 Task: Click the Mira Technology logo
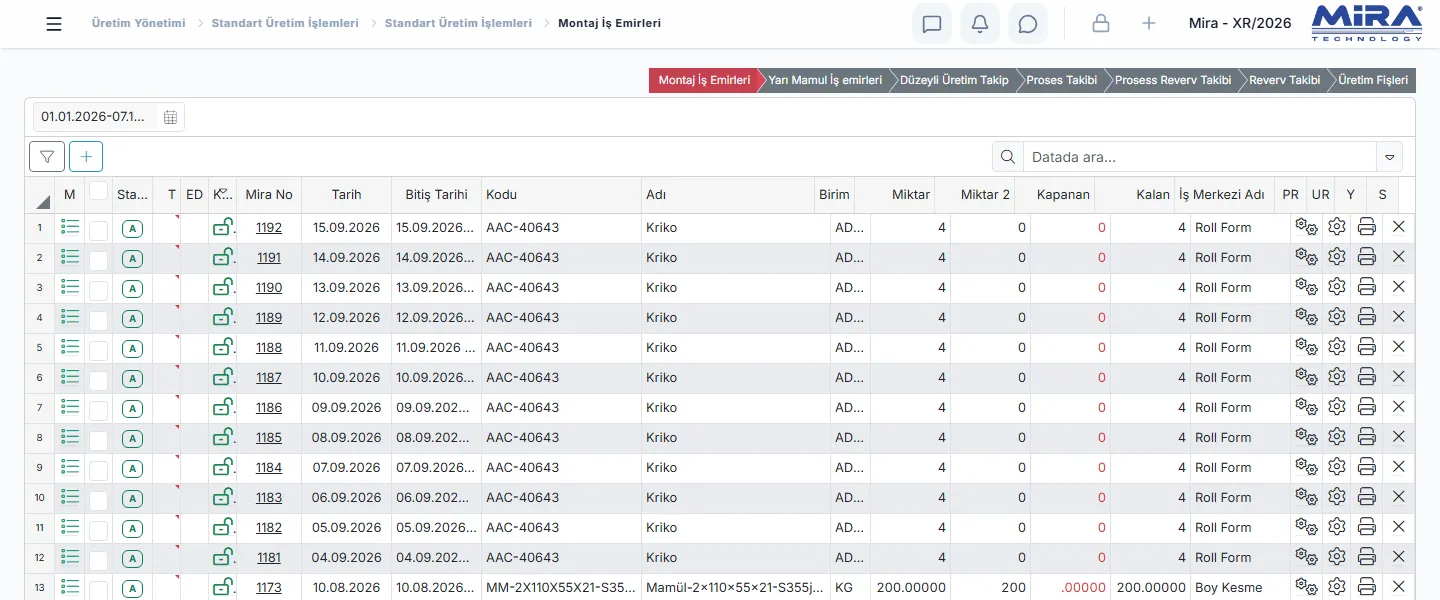(1367, 23)
